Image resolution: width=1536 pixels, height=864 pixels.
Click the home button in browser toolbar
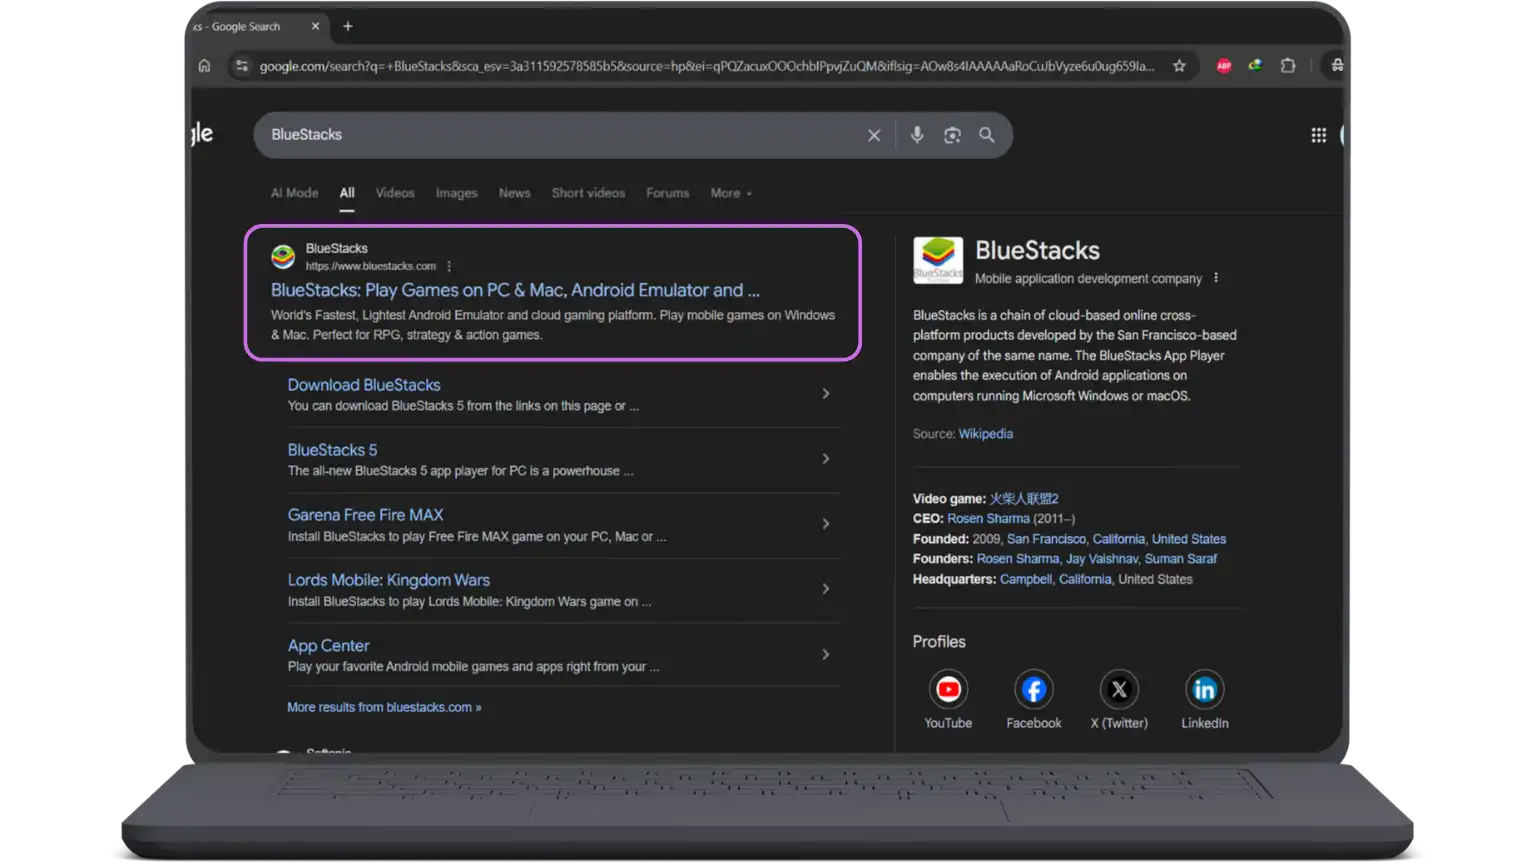(204, 66)
